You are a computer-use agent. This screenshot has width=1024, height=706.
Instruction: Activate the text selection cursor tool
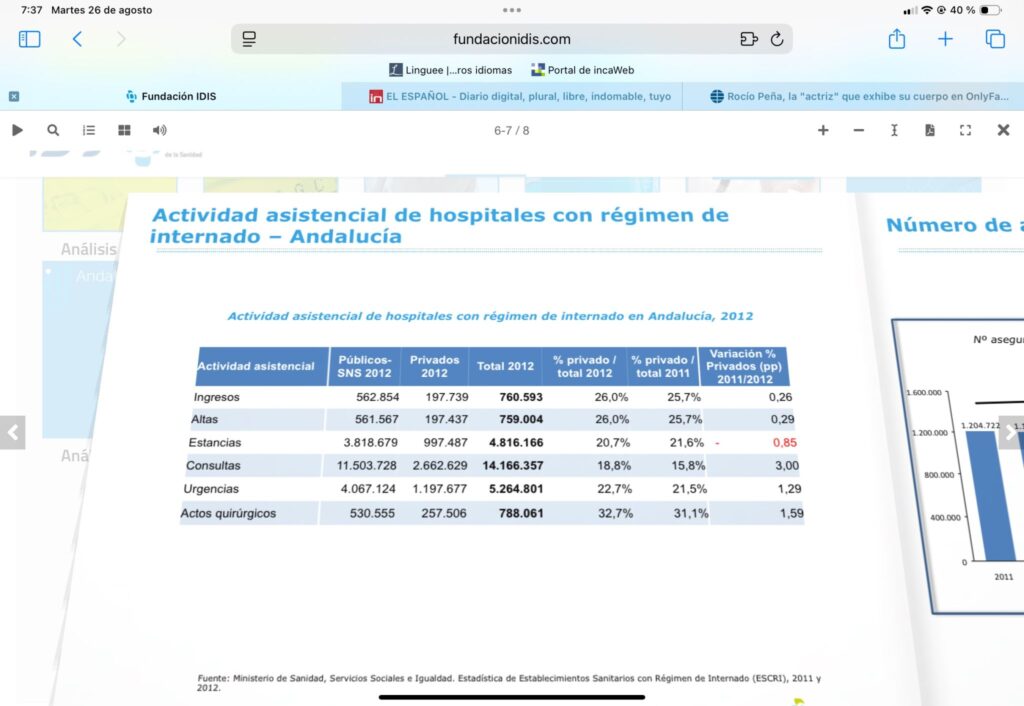coord(894,130)
